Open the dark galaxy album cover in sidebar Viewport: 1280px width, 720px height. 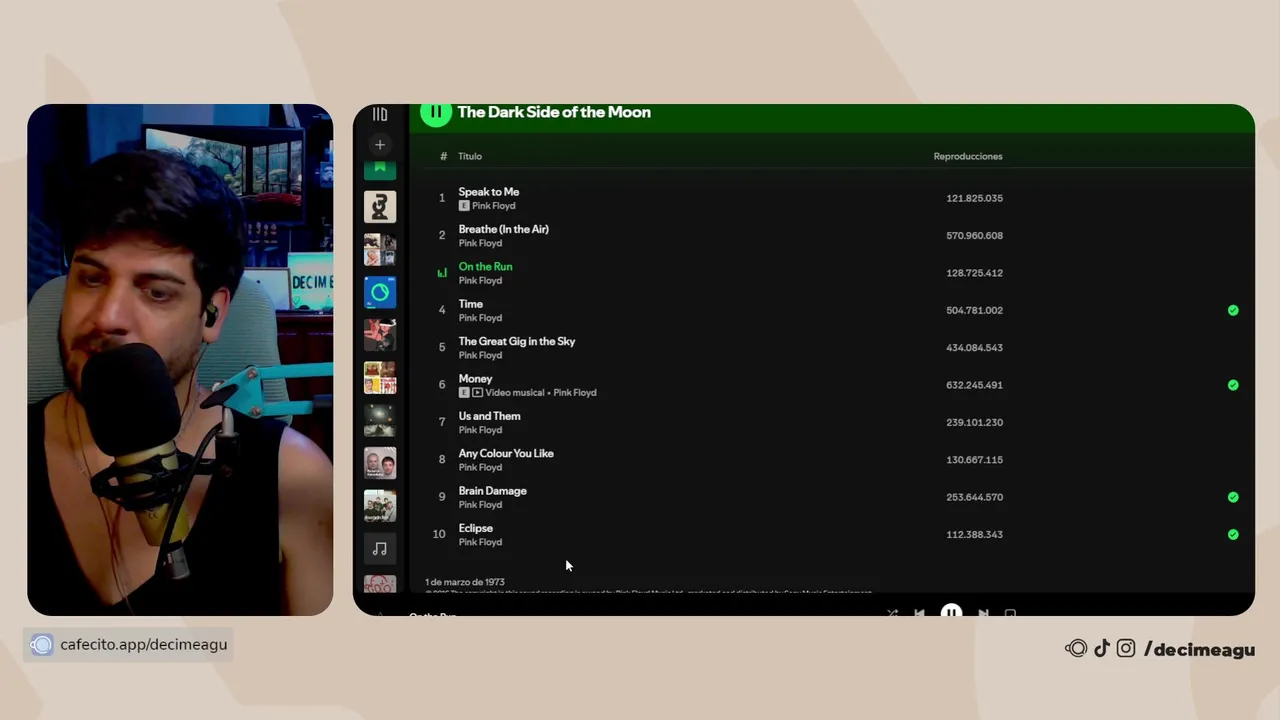380,421
